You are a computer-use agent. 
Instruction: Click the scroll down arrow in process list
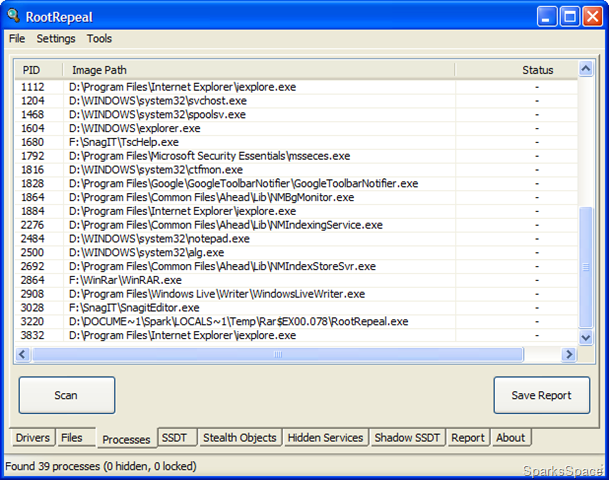click(586, 337)
